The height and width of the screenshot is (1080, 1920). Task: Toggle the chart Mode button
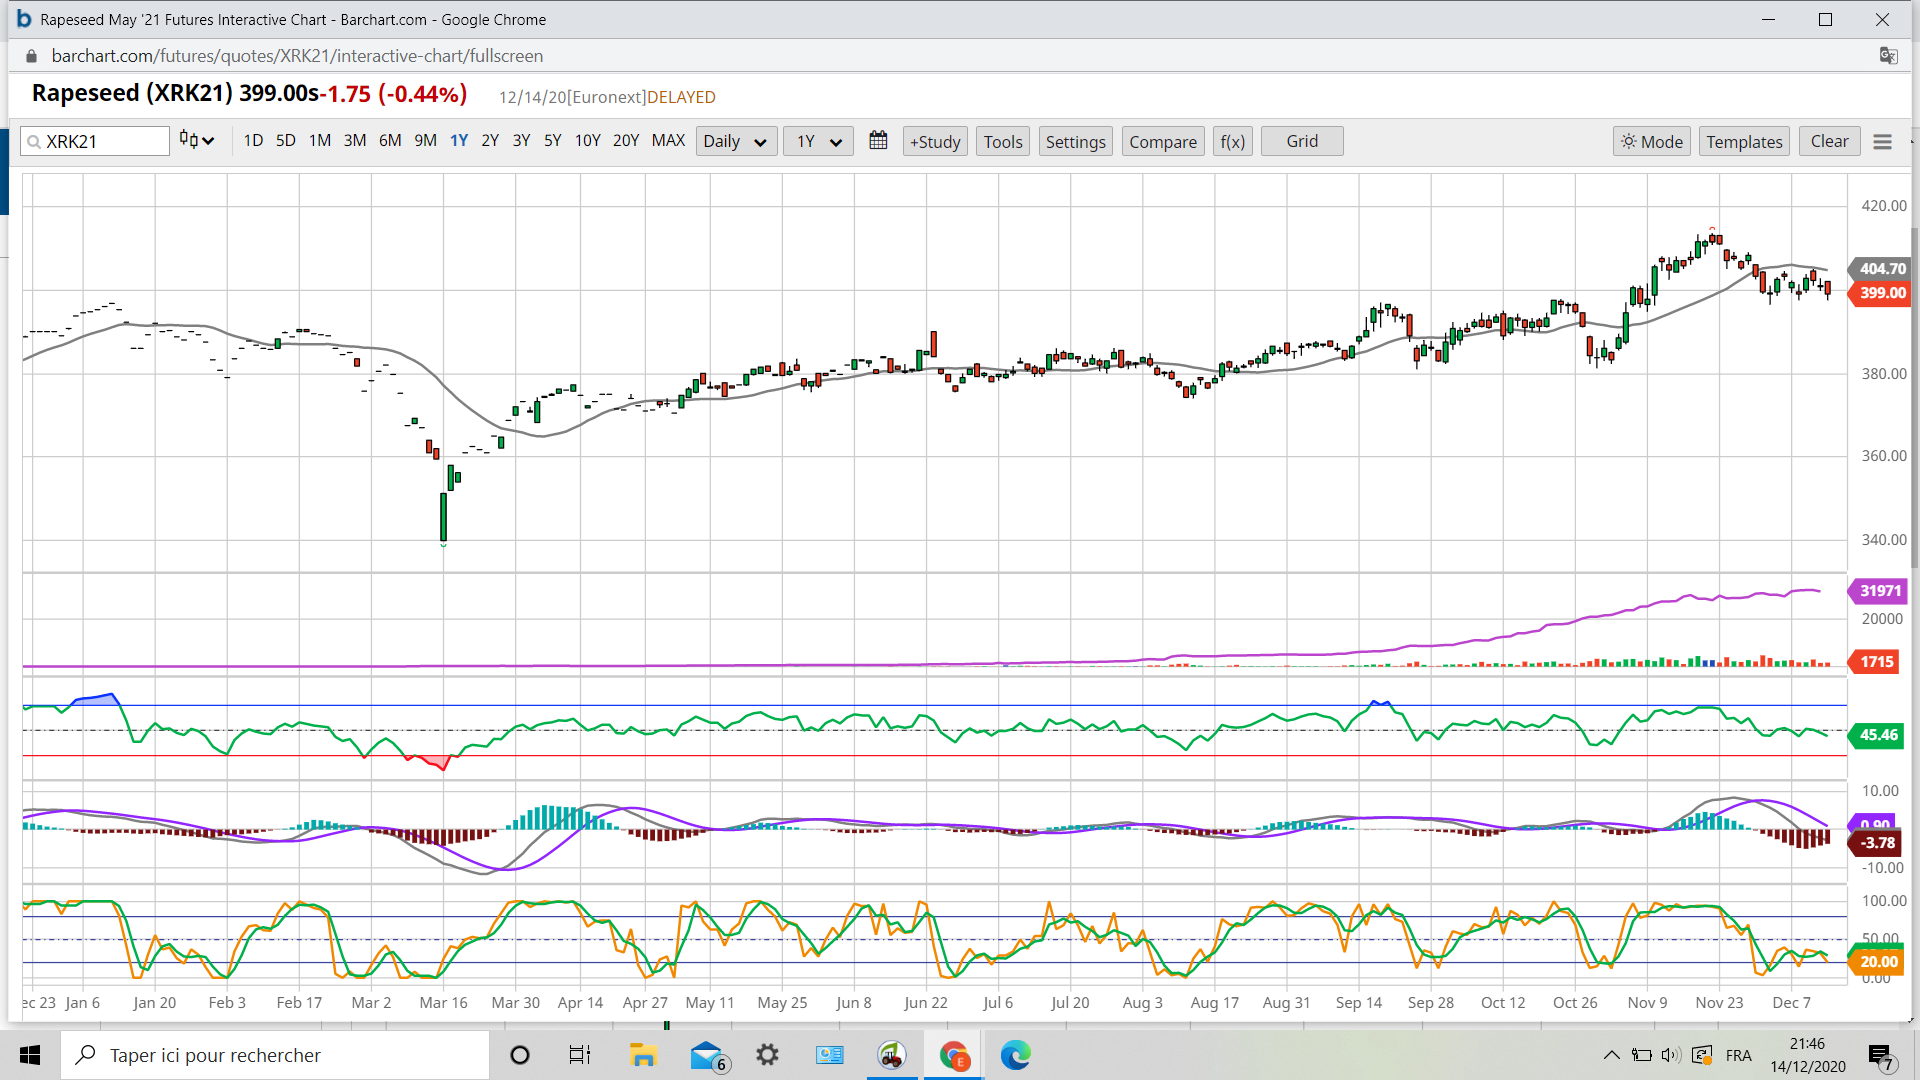pyautogui.click(x=1651, y=141)
